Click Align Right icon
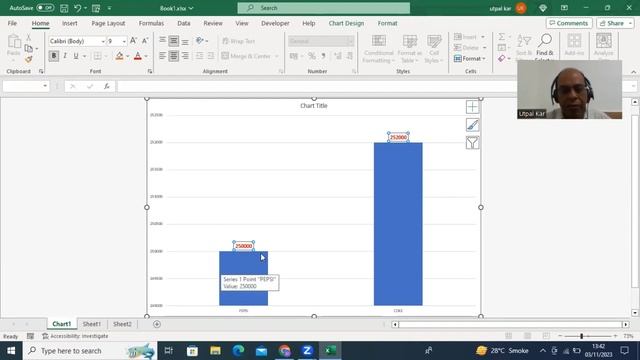 point(185,56)
